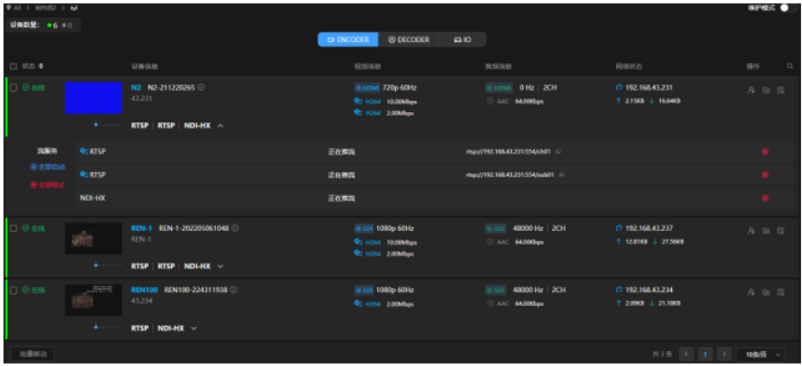Tick the checkbox for the N2 device row
The height and width of the screenshot is (366, 802).
[14, 87]
